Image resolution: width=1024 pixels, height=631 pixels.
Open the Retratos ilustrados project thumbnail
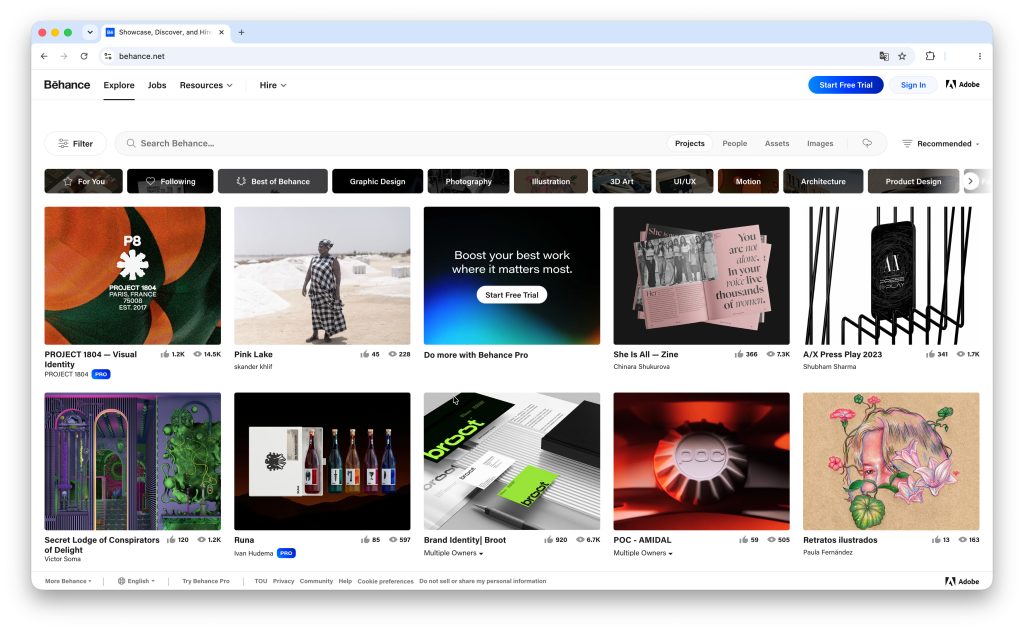click(891, 461)
